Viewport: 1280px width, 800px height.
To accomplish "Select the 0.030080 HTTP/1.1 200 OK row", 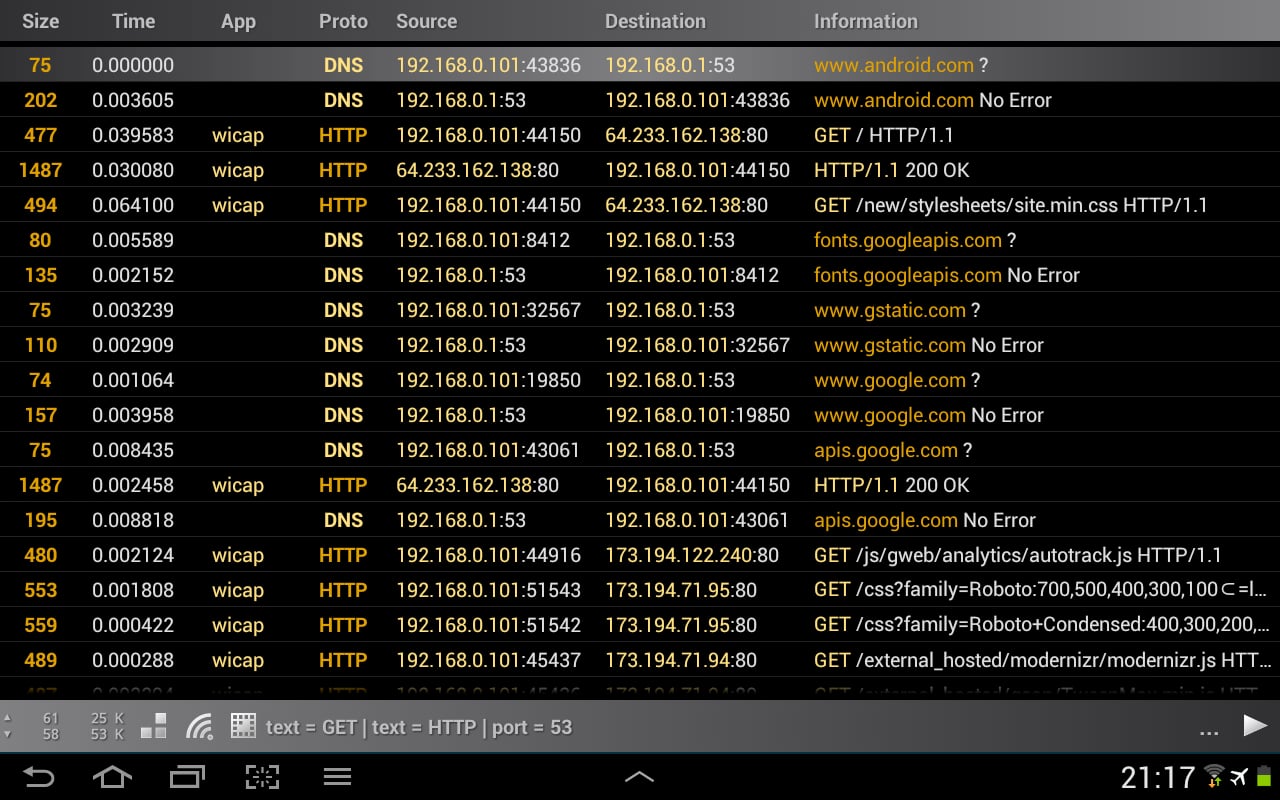I will point(640,170).
